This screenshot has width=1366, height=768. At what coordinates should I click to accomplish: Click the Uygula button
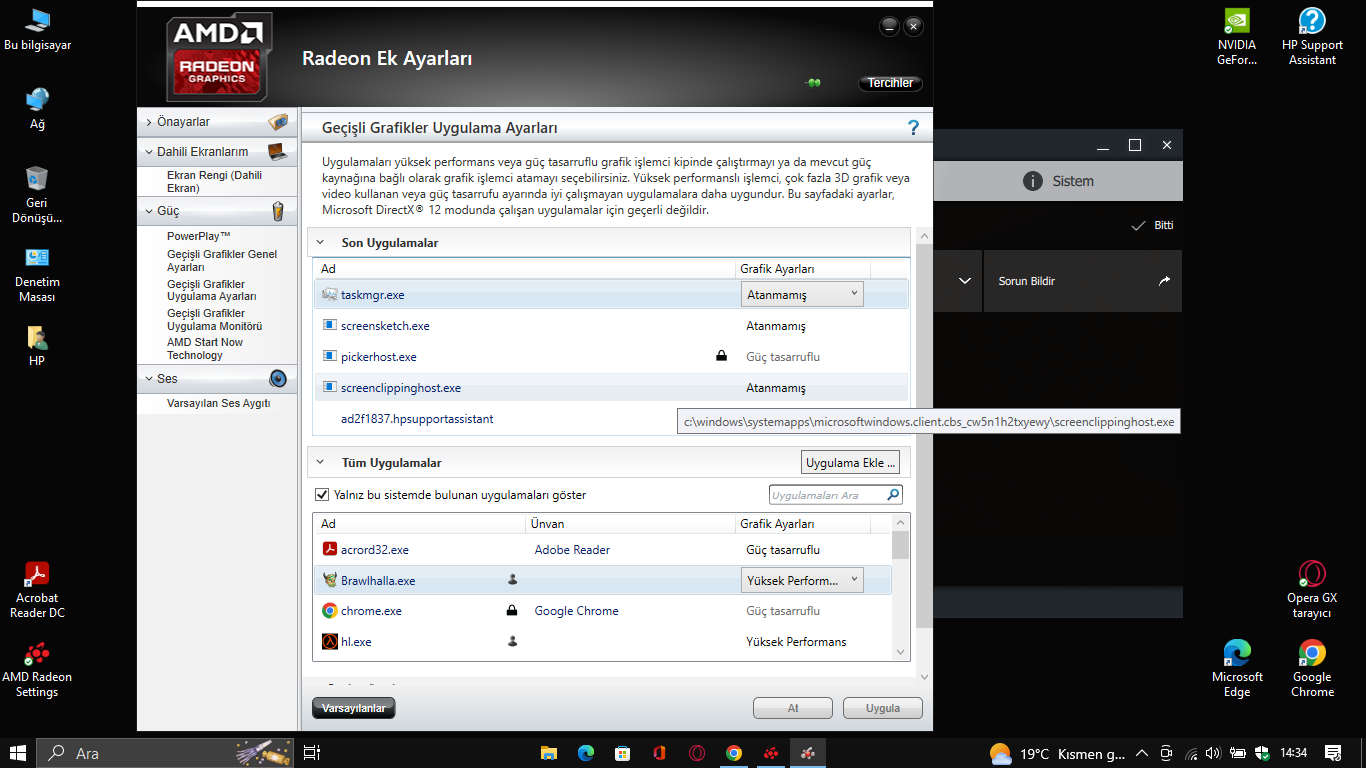coord(882,708)
